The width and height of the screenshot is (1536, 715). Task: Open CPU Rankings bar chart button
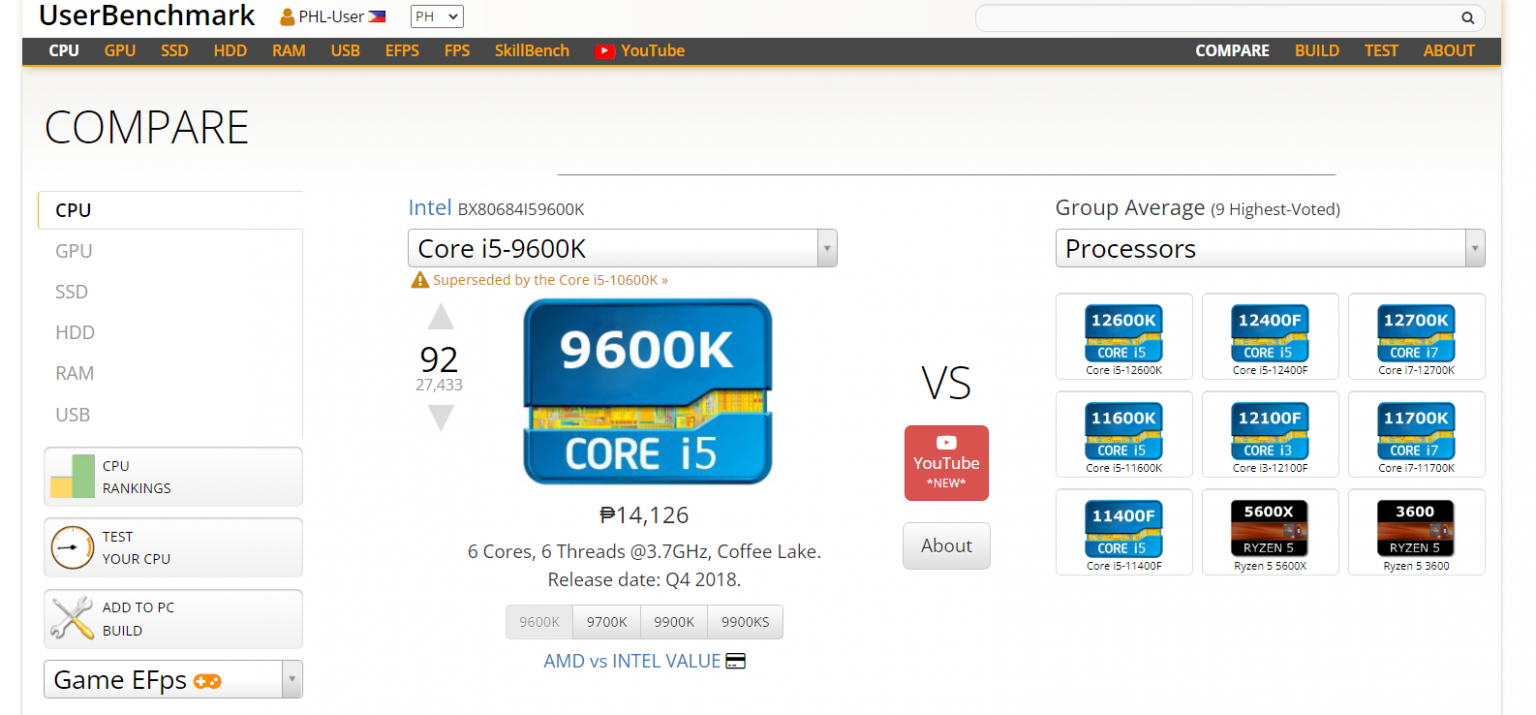click(72, 477)
